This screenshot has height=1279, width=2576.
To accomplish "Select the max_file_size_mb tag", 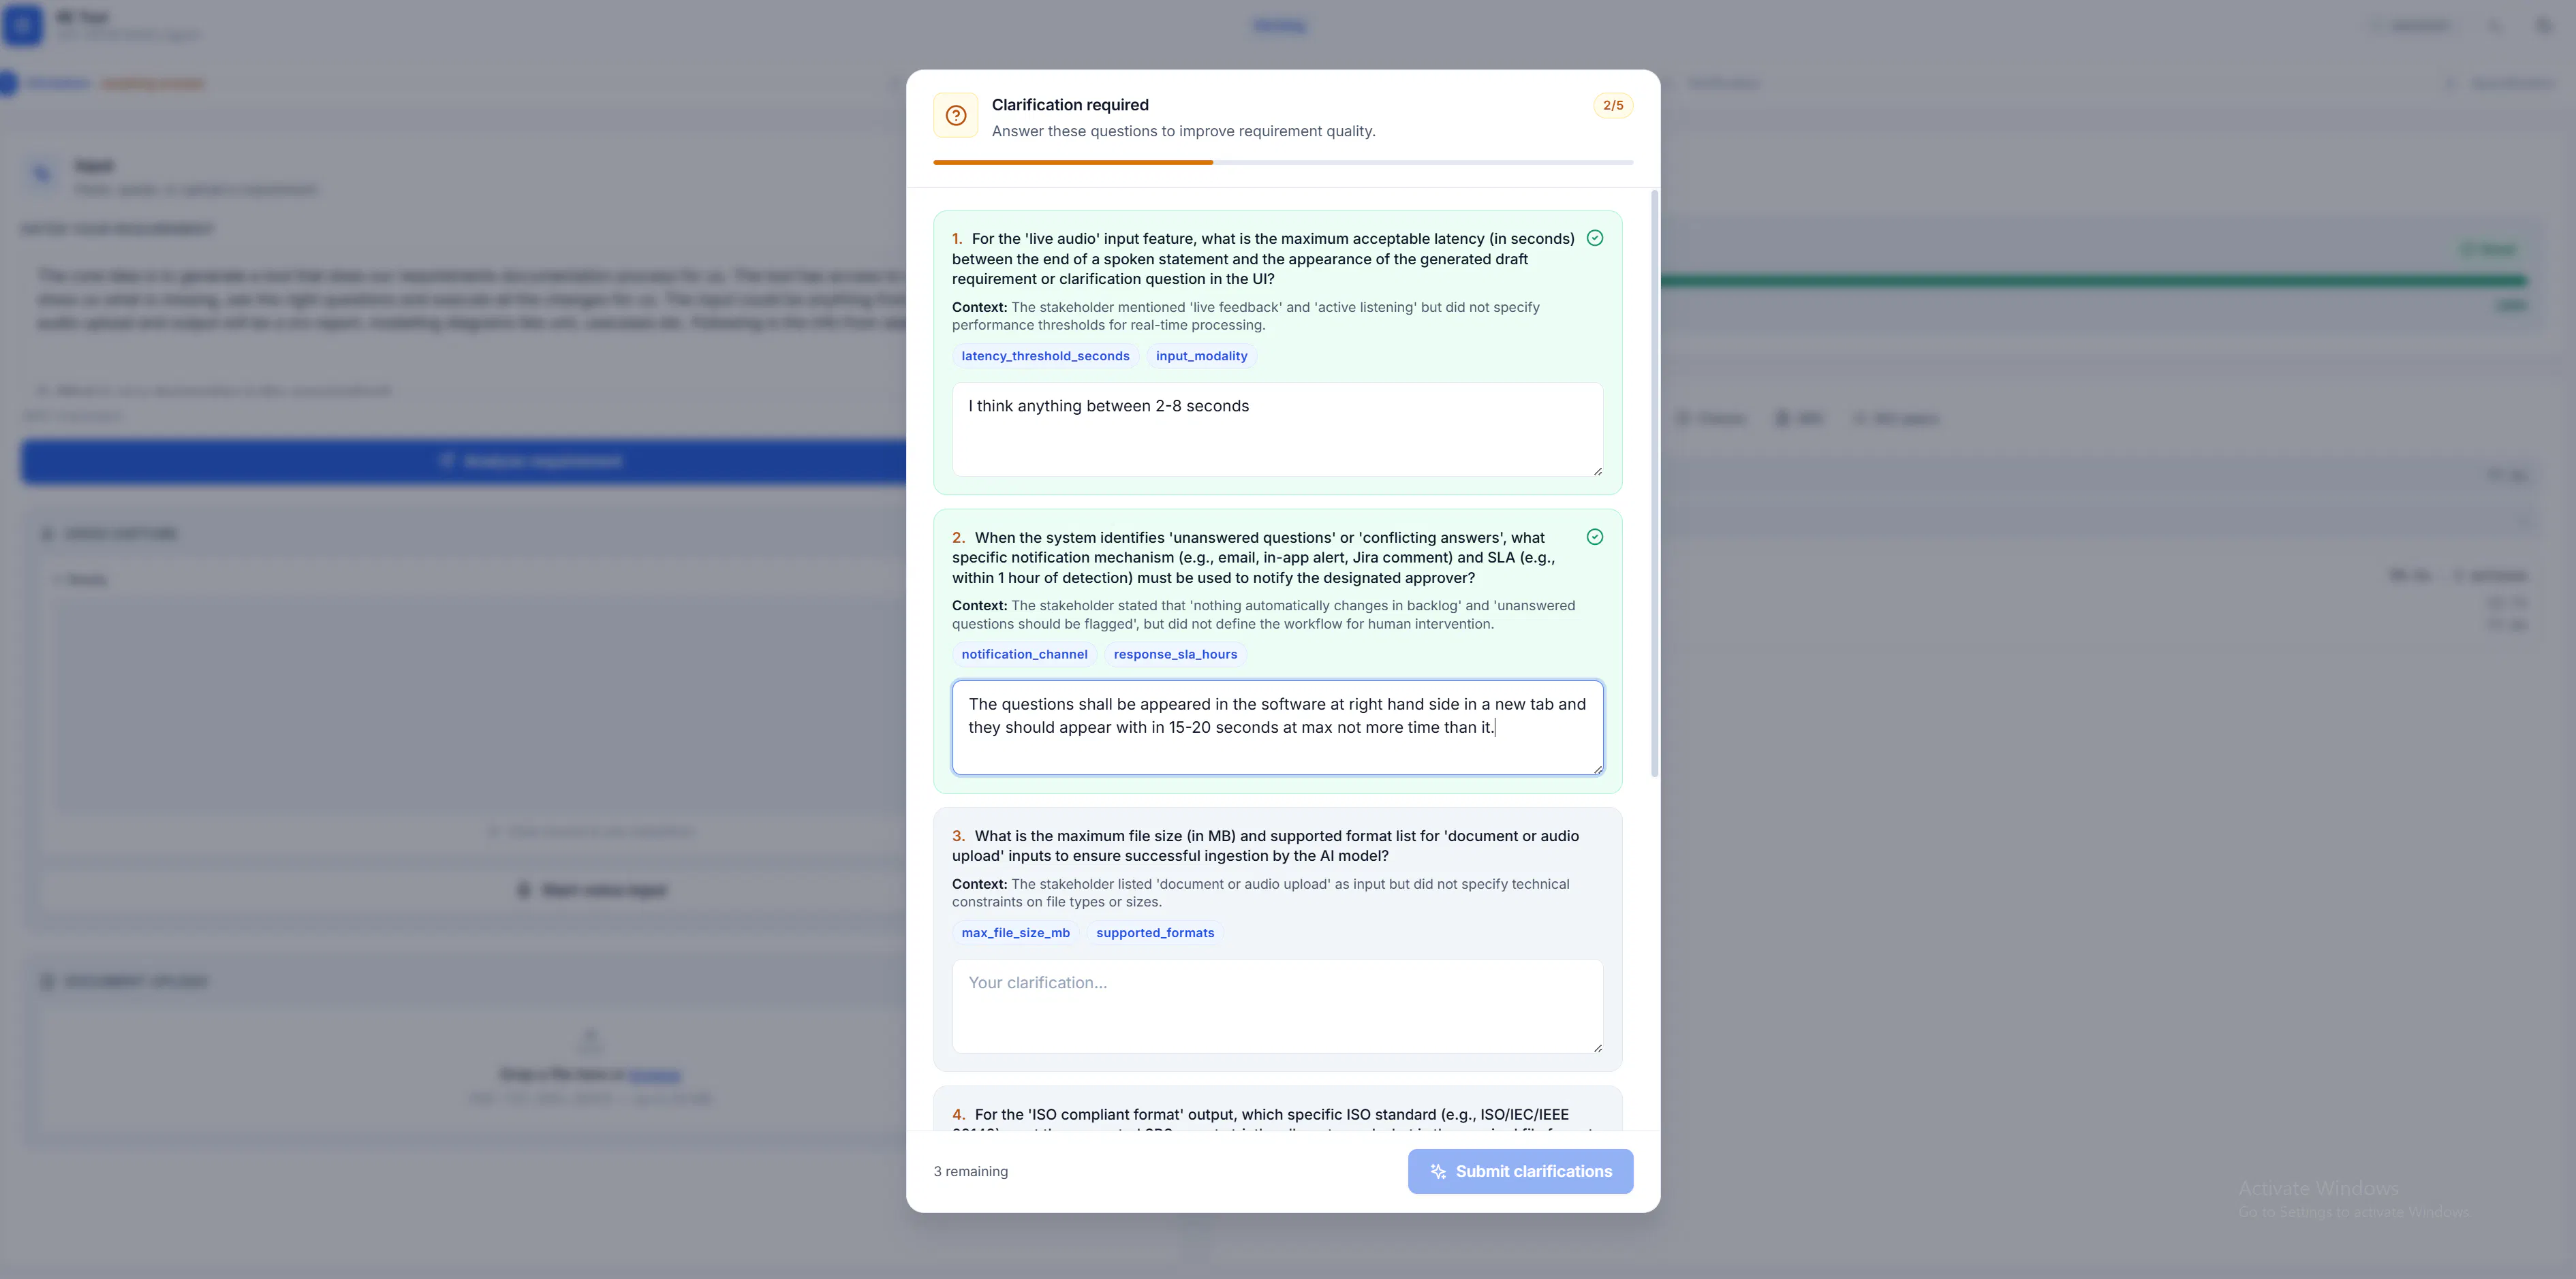I will 1015,933.
